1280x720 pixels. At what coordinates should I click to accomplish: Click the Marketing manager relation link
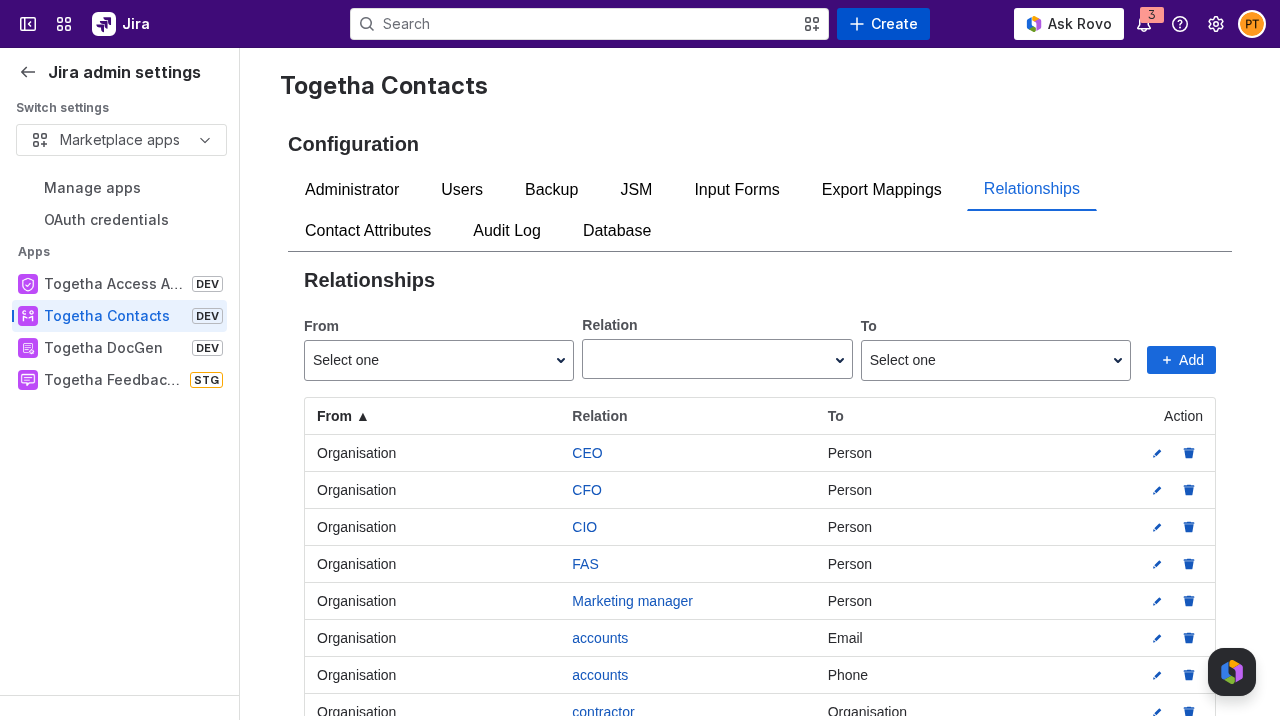(632, 601)
